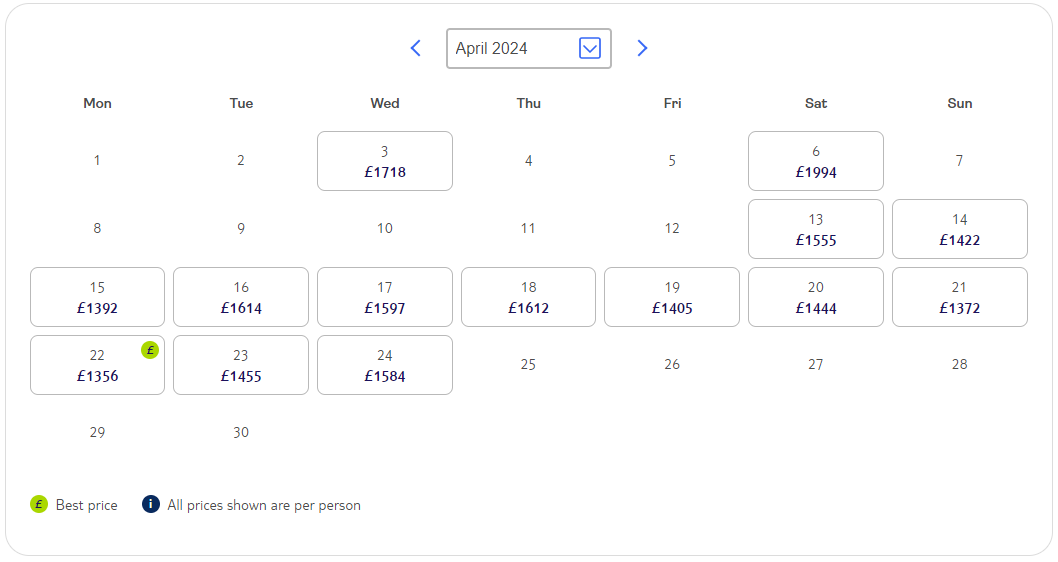Select April 24 priced at £1584

click(385, 365)
